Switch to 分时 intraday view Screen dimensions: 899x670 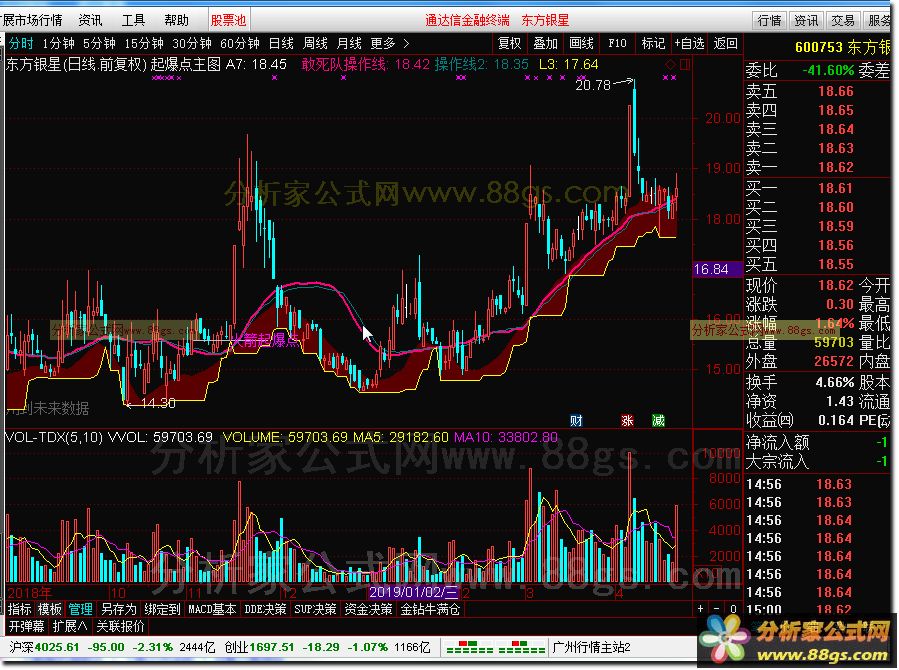point(21,44)
